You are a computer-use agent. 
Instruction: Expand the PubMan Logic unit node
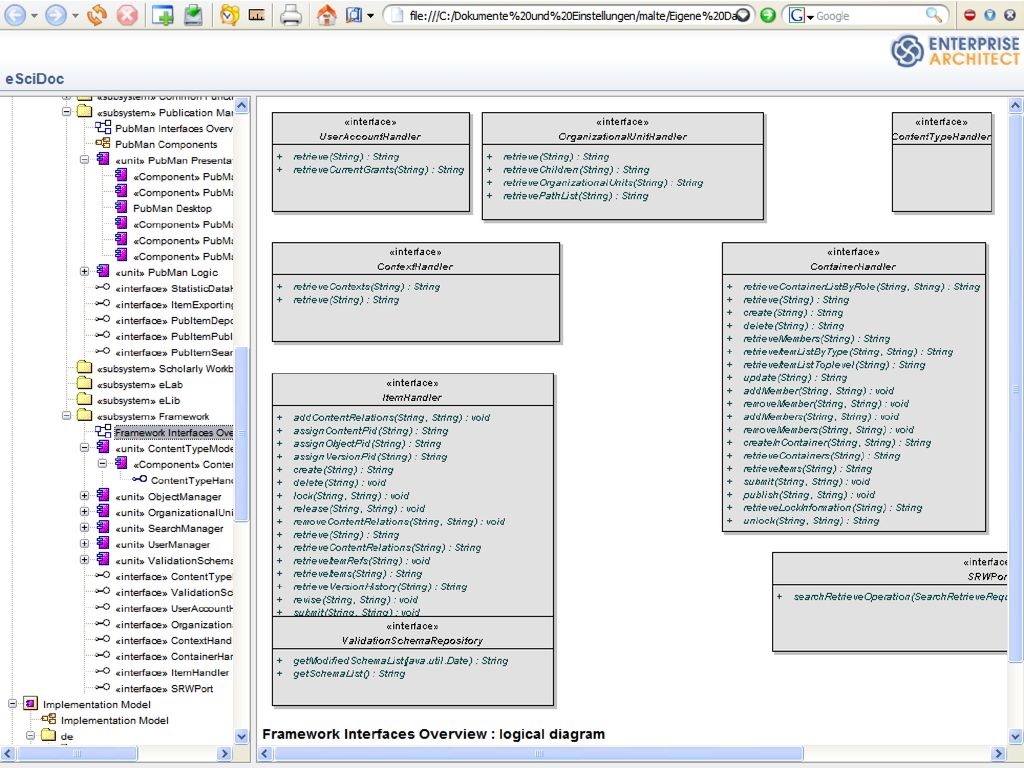(x=84, y=272)
